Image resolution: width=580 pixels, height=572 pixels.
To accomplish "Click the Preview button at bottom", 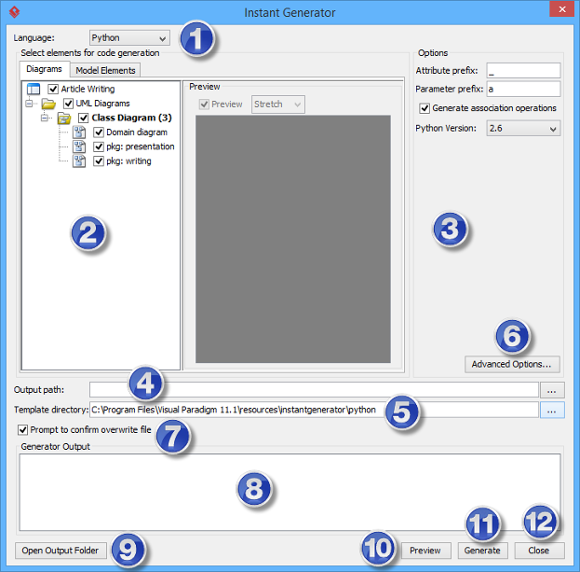I will (x=426, y=550).
